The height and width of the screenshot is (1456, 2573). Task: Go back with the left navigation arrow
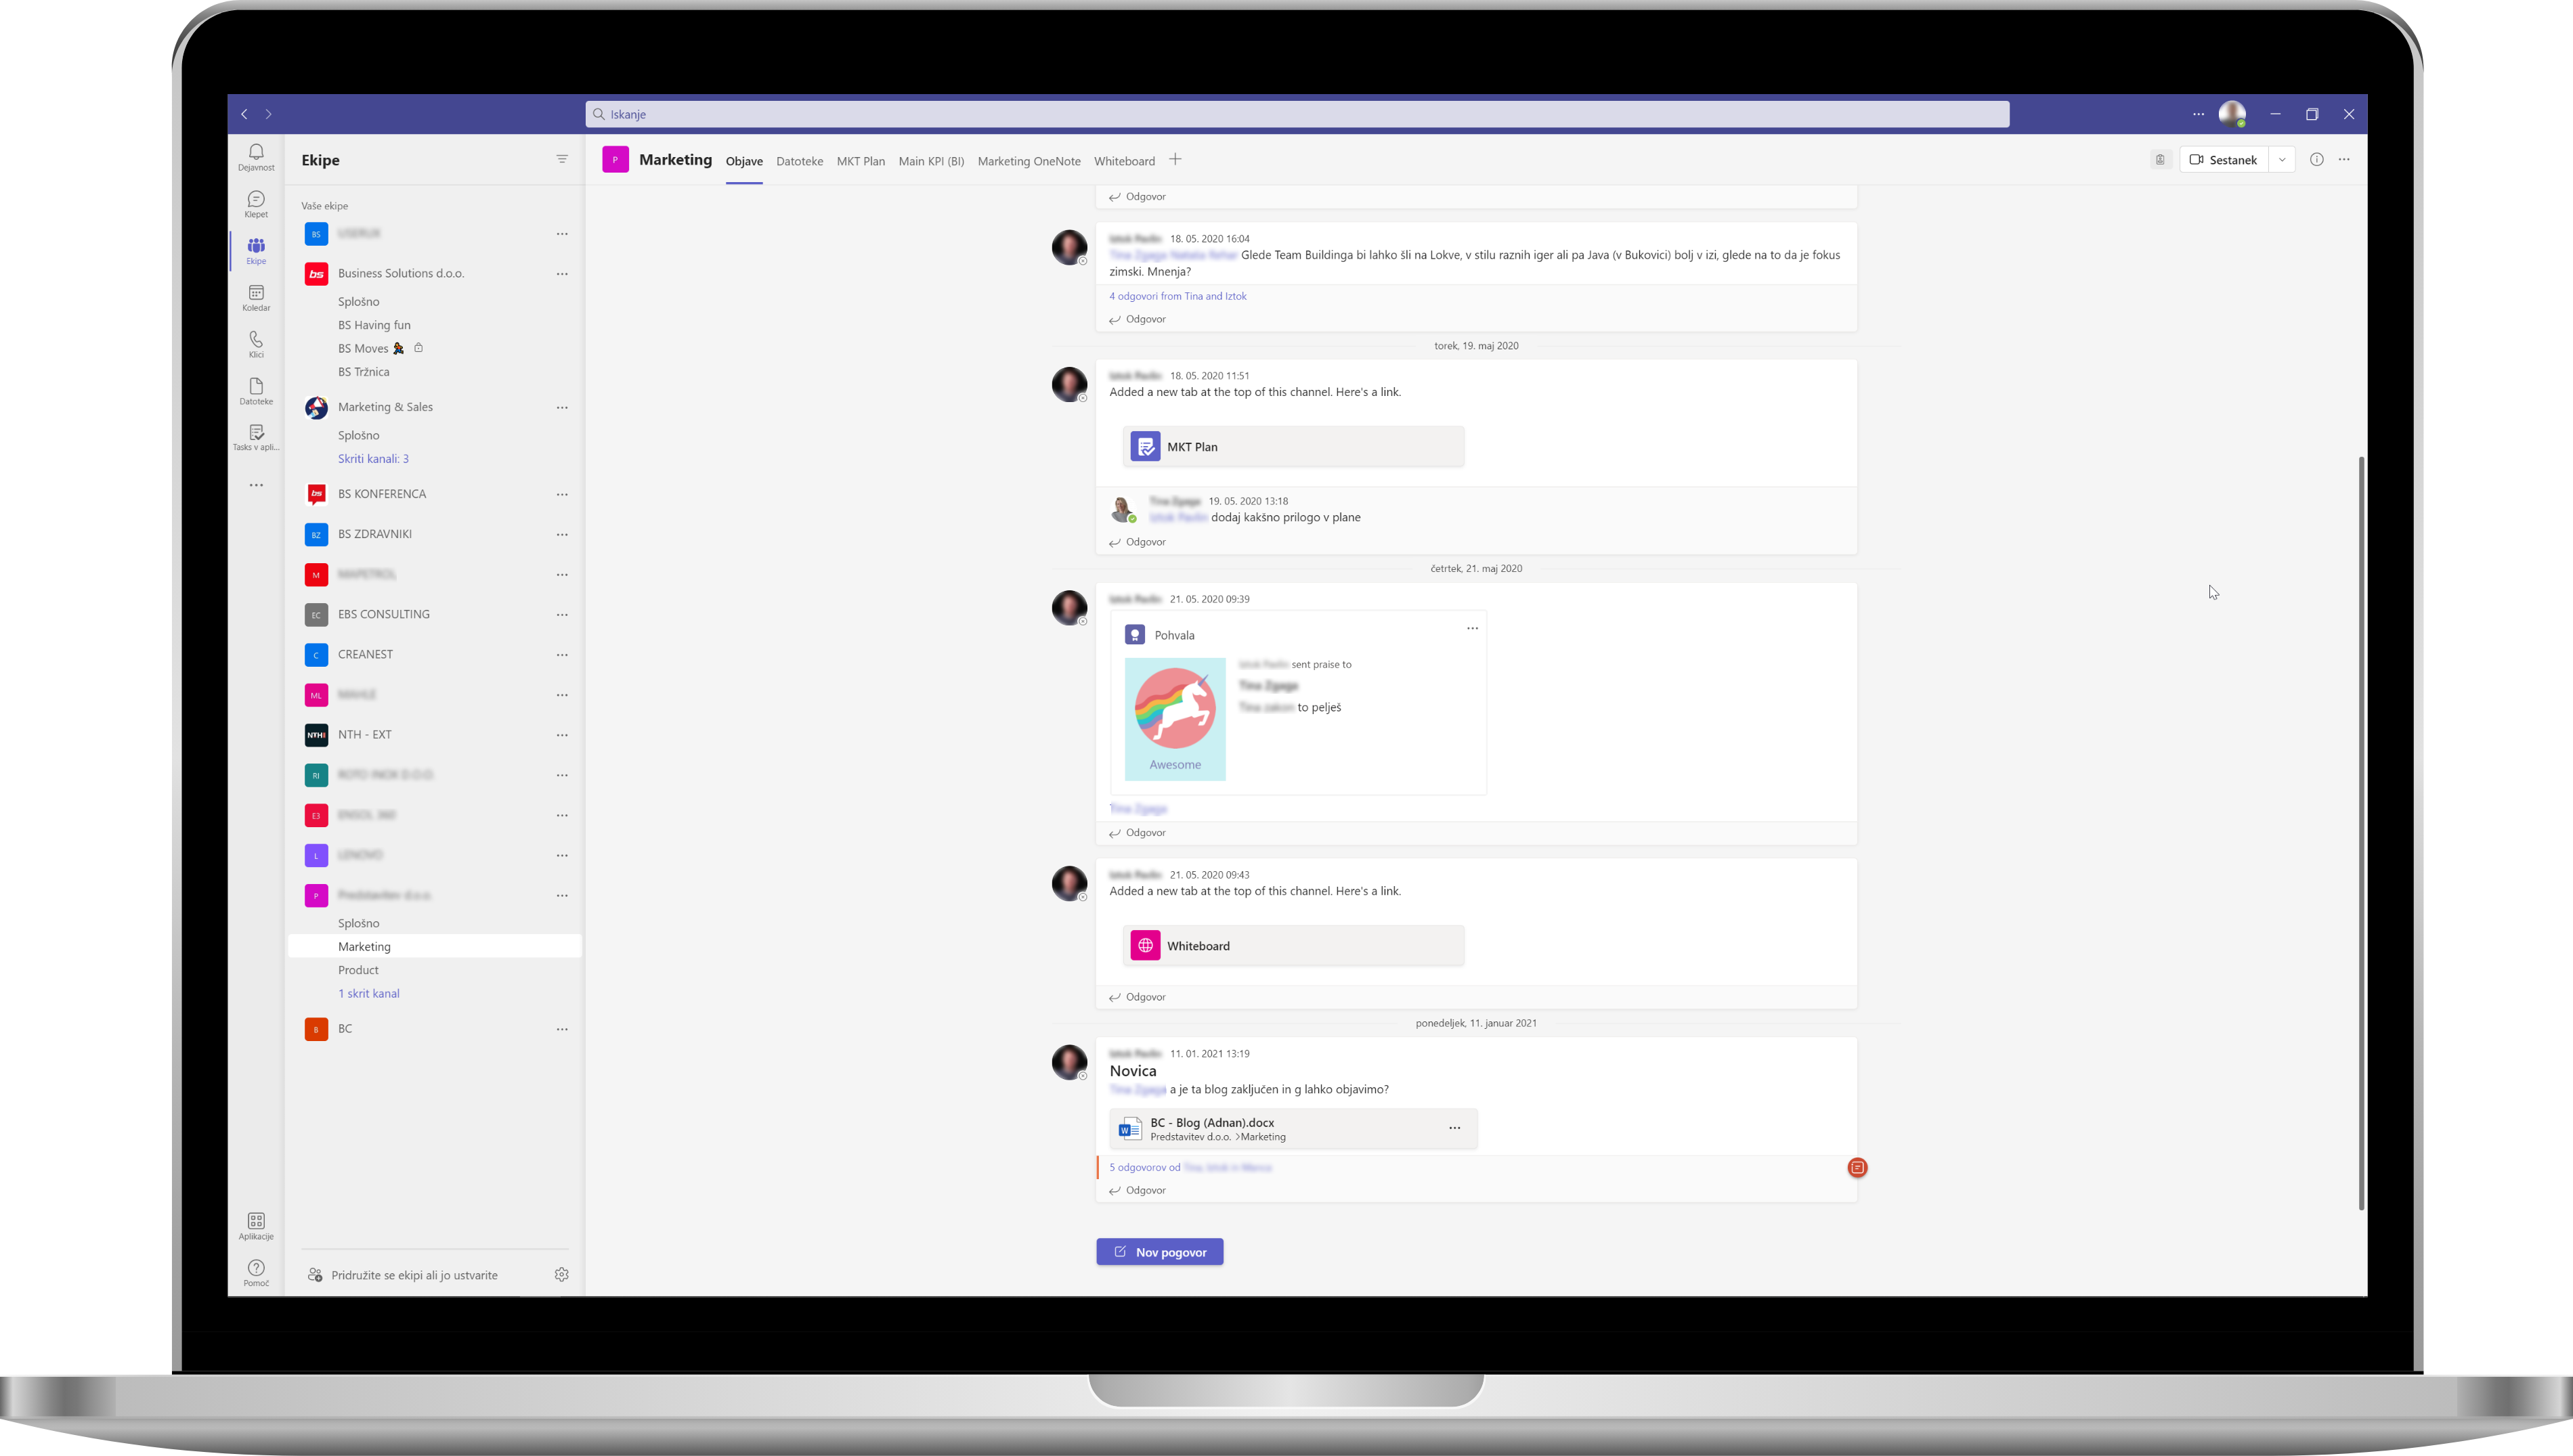coord(244,114)
